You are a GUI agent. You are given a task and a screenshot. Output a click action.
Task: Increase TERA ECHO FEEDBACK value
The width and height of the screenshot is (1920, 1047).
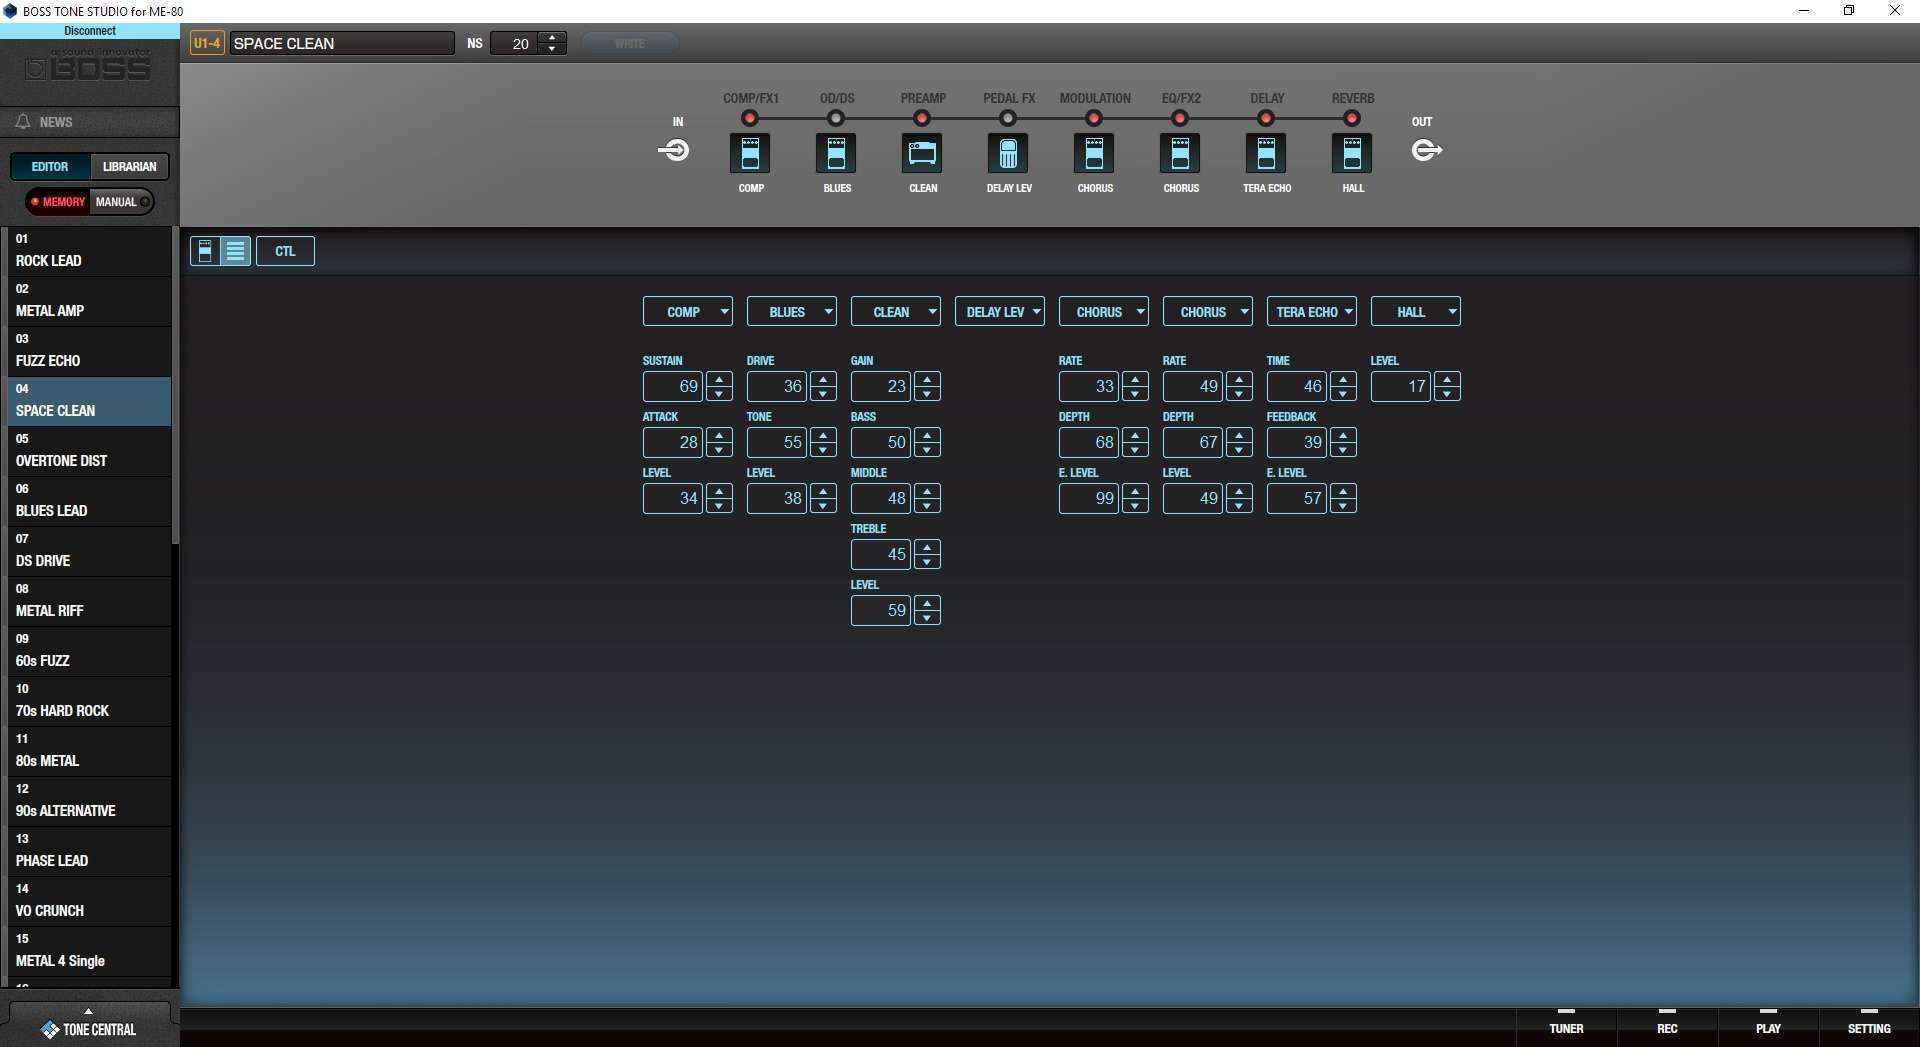coord(1343,436)
